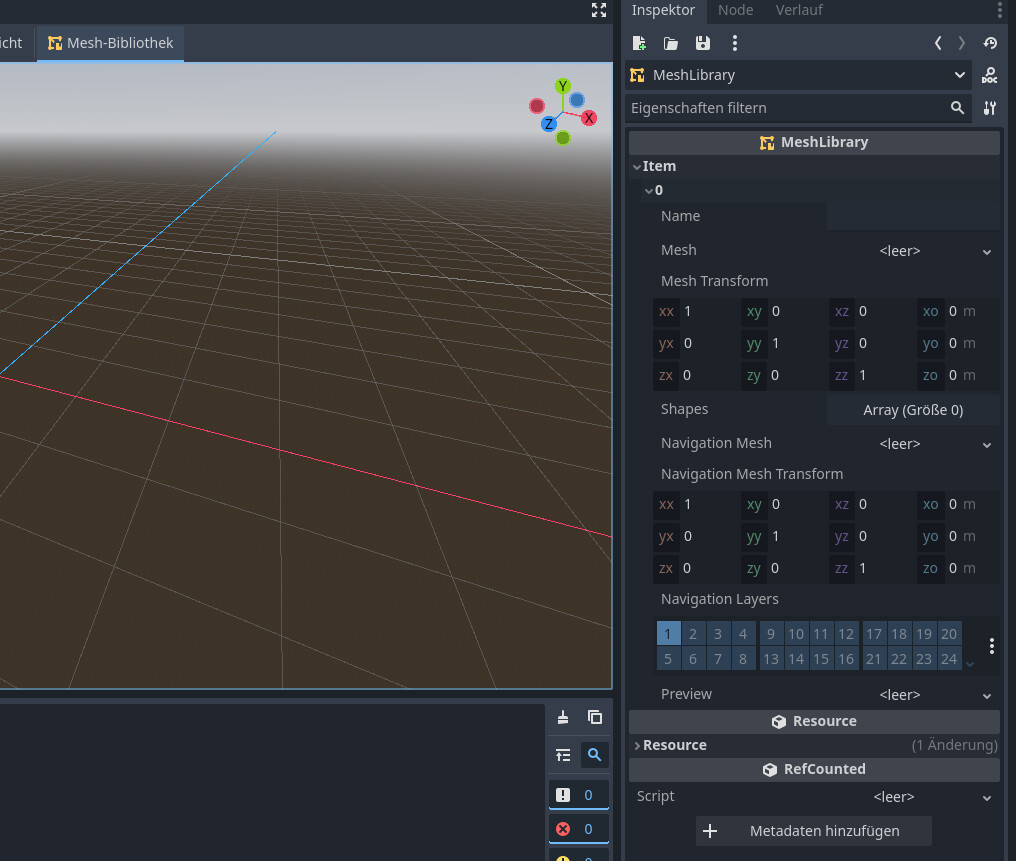Create a new resource in the Inspector
Viewport: 1016px width, 861px height.
(638, 43)
